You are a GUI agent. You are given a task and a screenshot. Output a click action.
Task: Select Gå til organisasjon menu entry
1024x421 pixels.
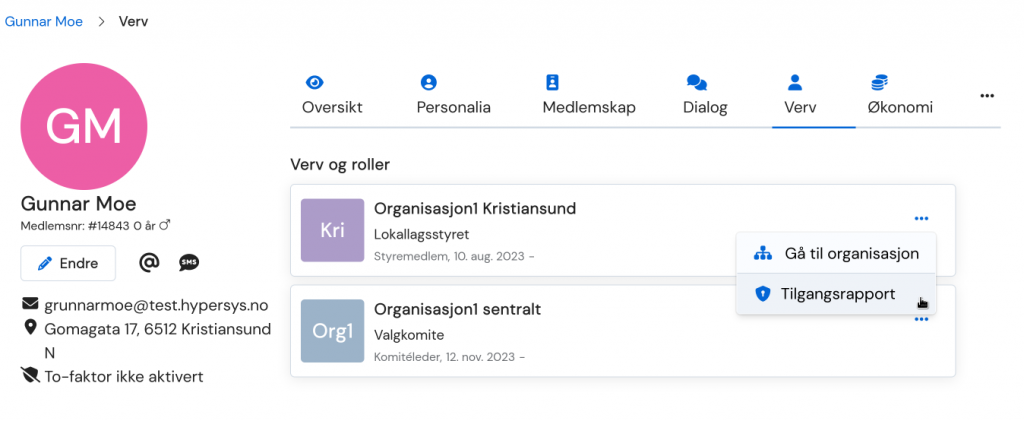coord(836,253)
